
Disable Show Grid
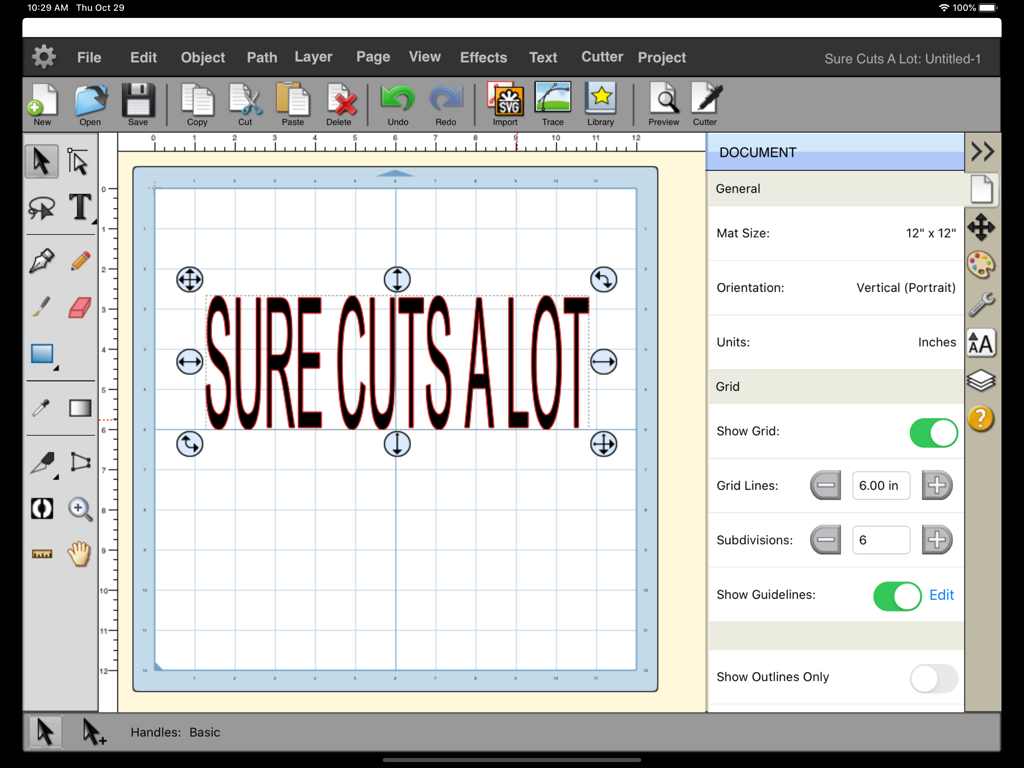click(933, 432)
